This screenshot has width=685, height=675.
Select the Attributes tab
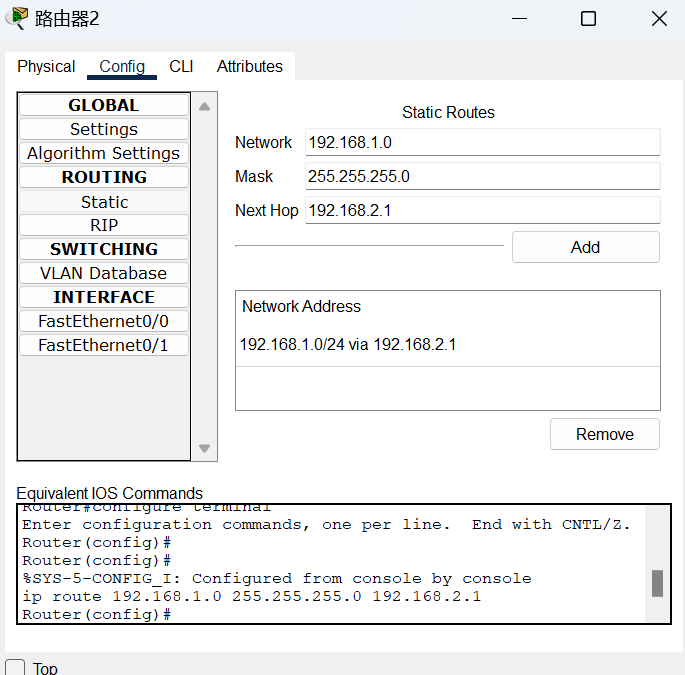249,66
